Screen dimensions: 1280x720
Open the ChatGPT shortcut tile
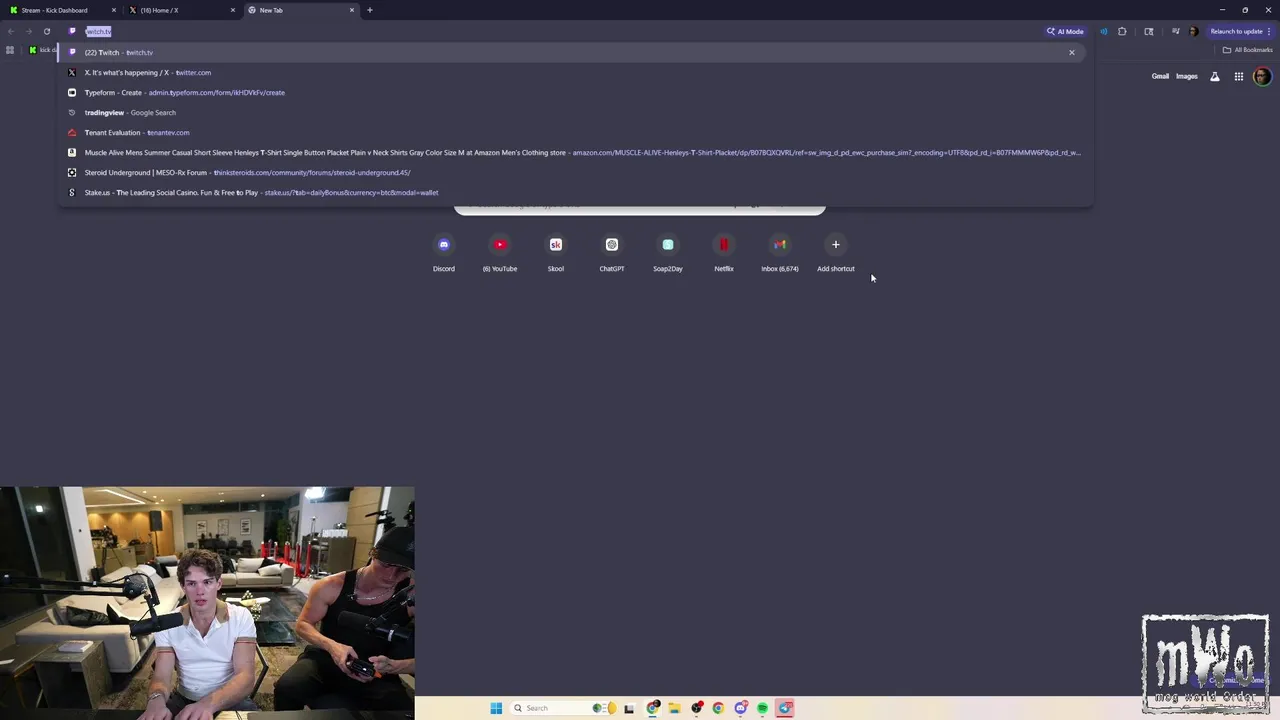[x=612, y=252]
